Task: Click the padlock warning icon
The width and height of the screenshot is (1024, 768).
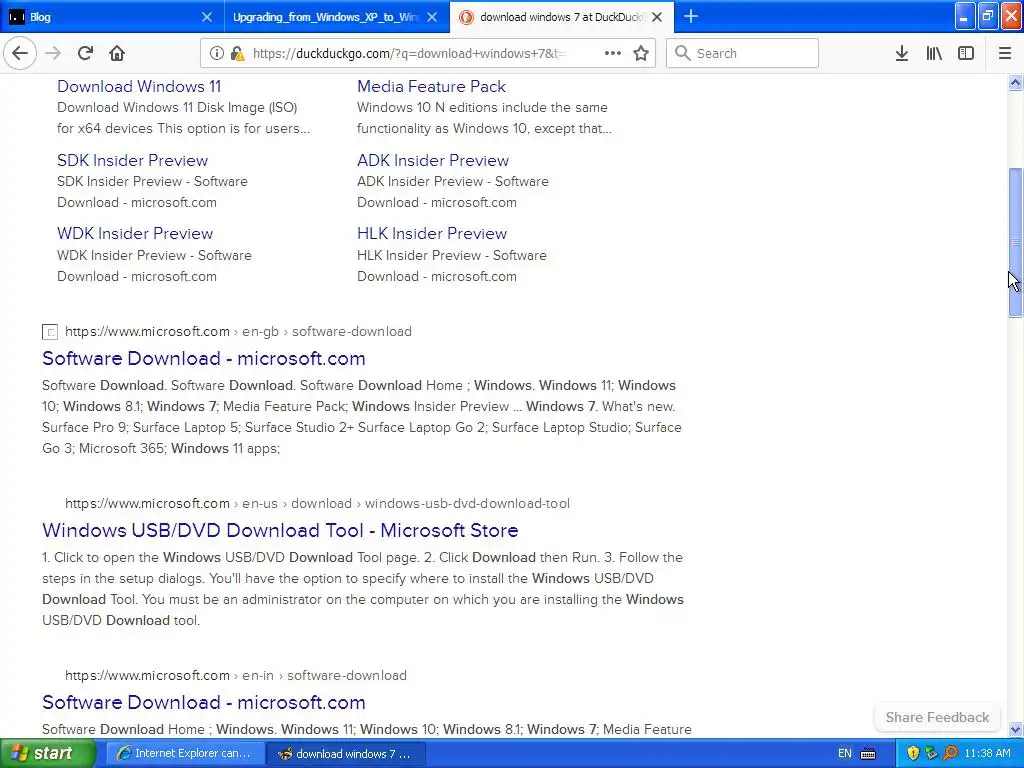Action: [238, 53]
